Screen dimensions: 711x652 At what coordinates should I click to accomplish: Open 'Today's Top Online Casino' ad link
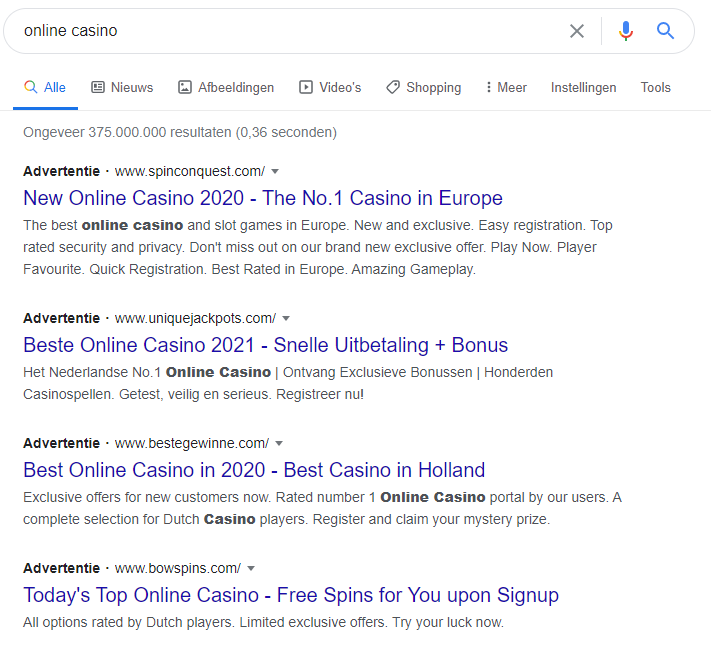[x=291, y=596]
